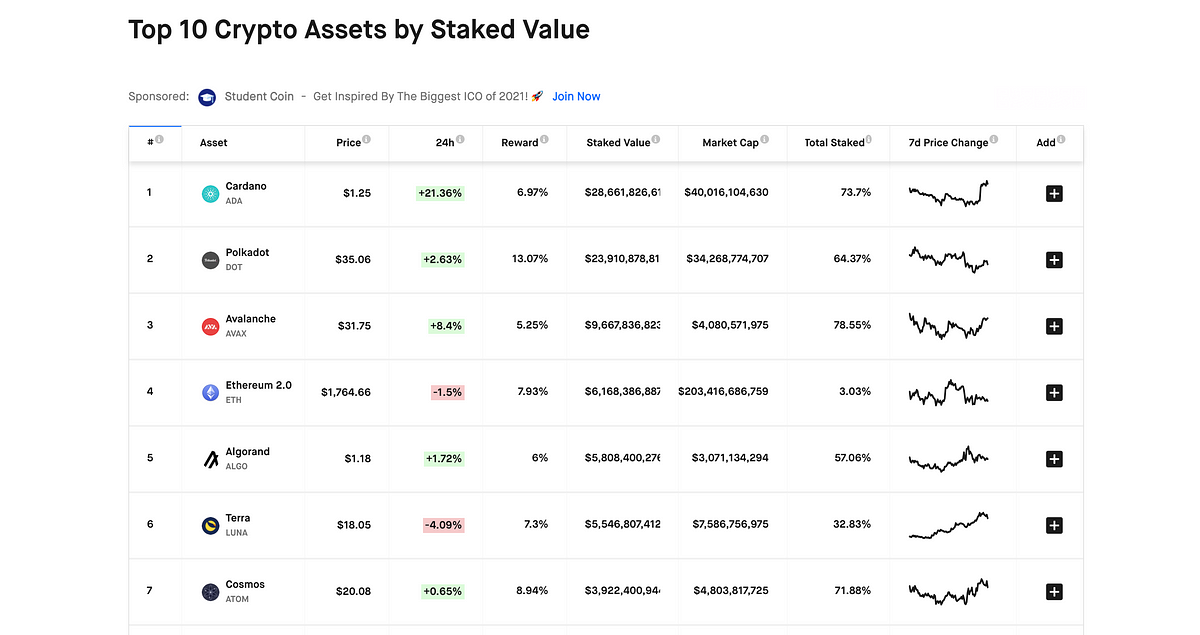Open the Avalanche 7d price chart
Screen dimensions: 1200x635
(949, 326)
